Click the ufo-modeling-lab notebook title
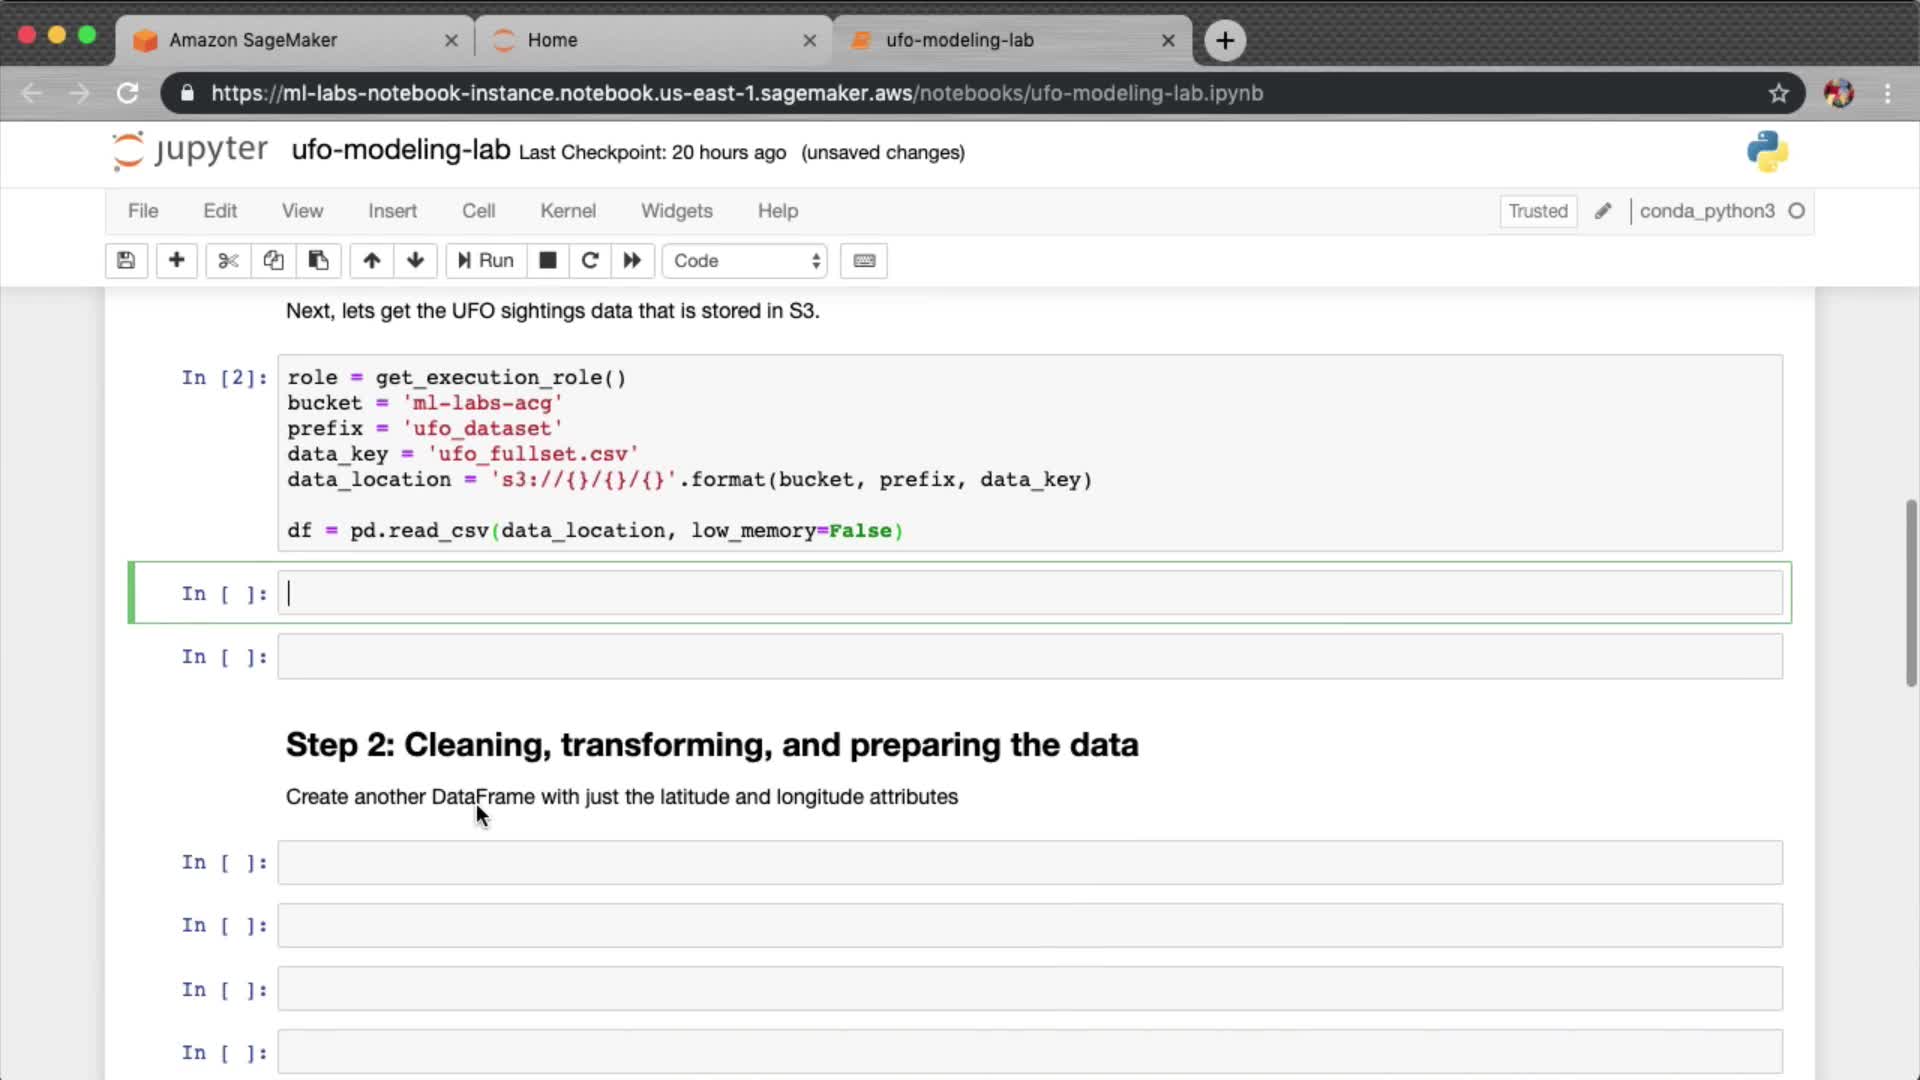 (x=400, y=151)
